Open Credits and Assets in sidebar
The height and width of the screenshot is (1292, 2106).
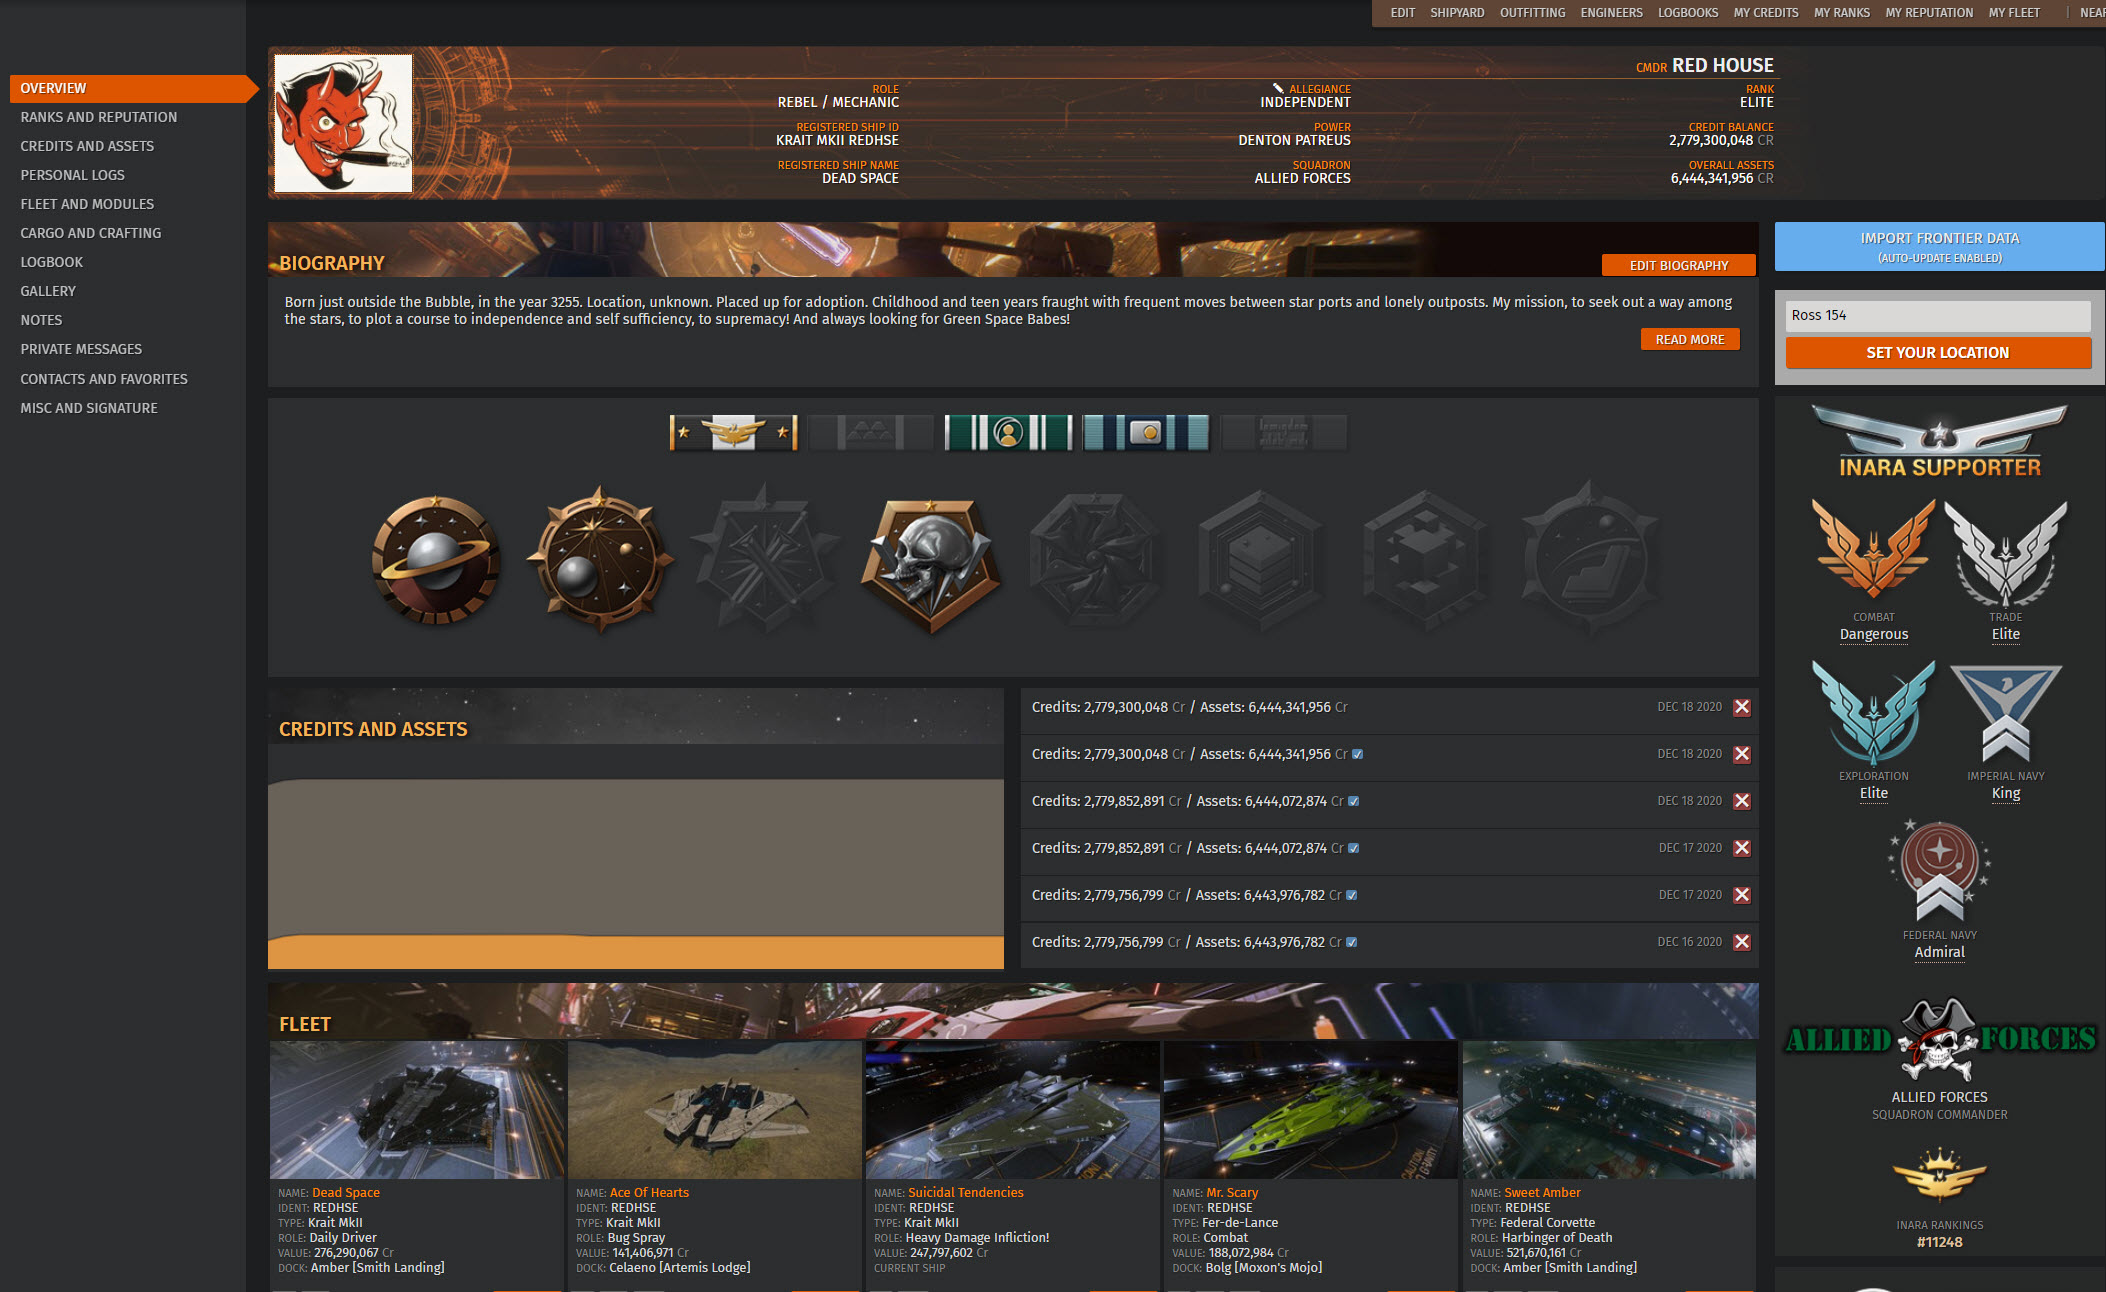[87, 146]
